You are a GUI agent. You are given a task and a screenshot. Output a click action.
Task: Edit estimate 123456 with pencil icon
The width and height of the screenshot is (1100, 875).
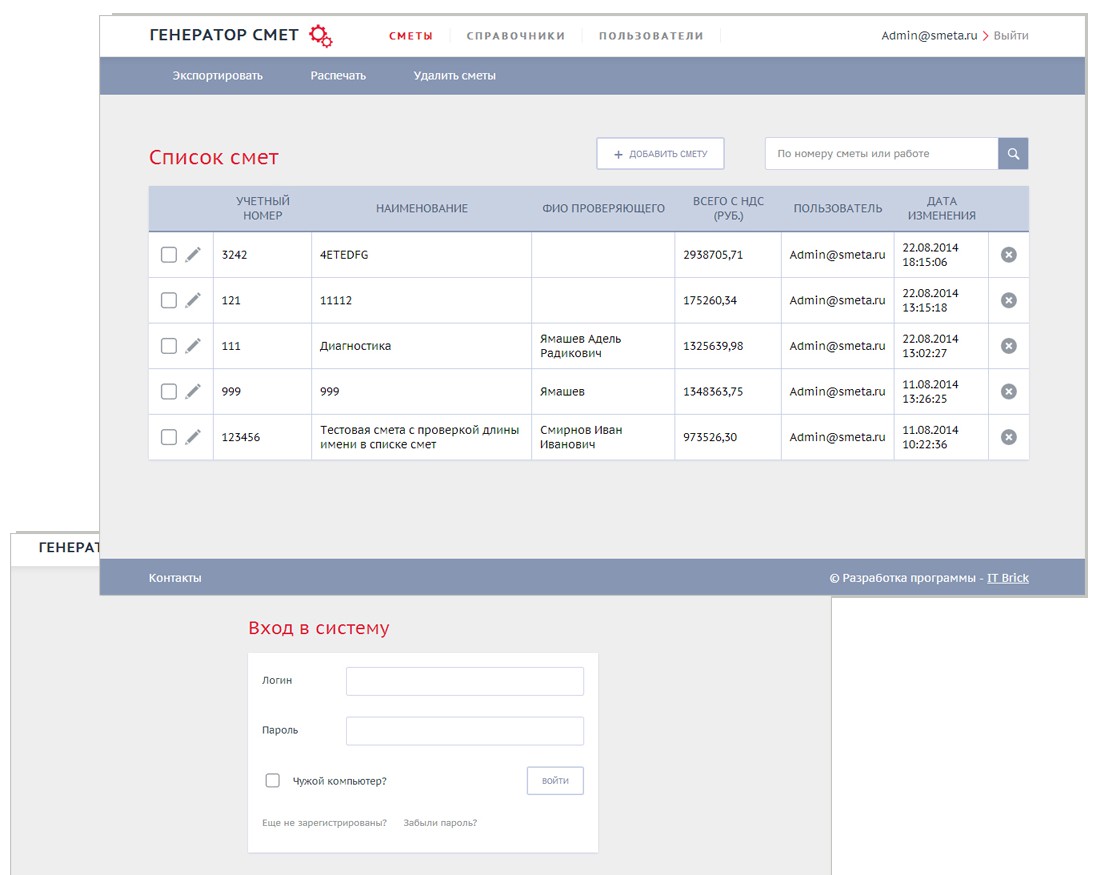click(193, 437)
